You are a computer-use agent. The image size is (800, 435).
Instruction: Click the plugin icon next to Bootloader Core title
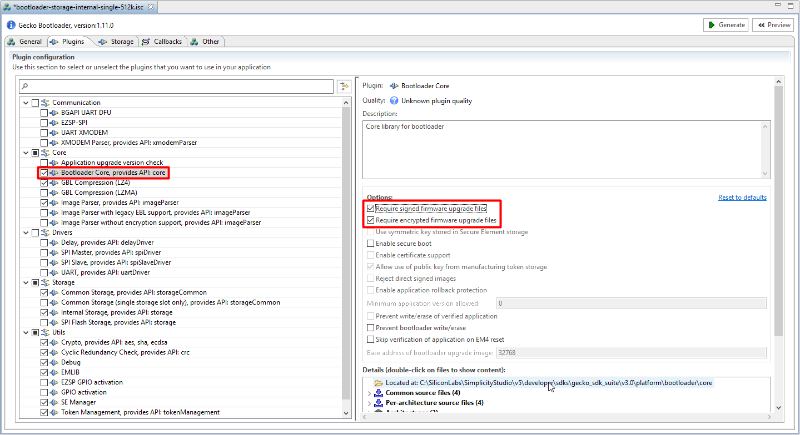pyautogui.click(x=394, y=86)
